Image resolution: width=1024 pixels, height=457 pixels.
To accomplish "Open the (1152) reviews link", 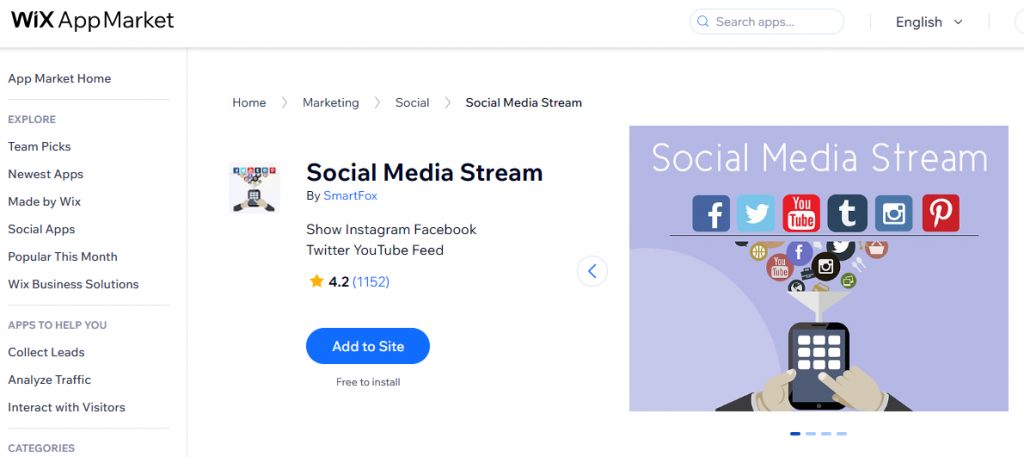I will 371,282.
